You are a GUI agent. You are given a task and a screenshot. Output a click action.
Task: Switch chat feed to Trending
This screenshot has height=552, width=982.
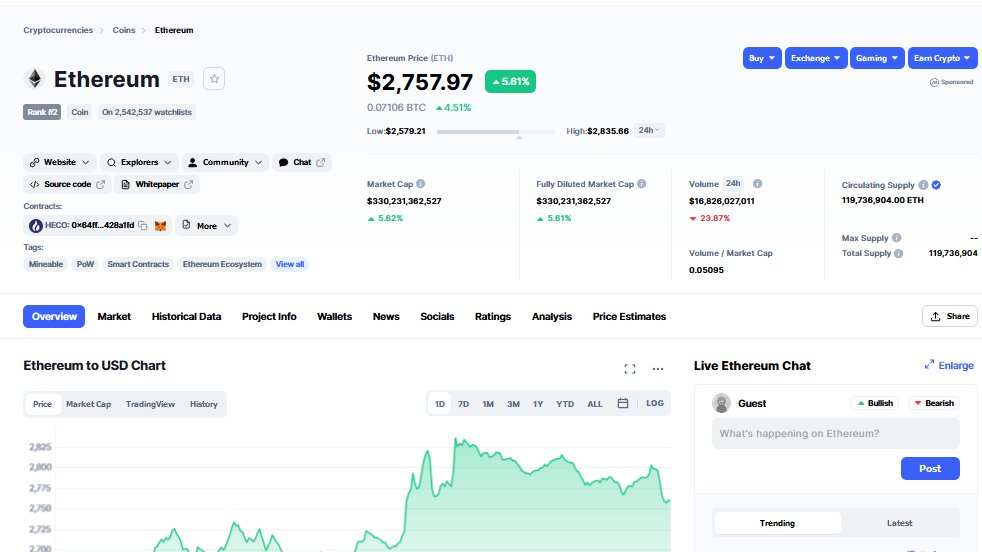tap(777, 523)
